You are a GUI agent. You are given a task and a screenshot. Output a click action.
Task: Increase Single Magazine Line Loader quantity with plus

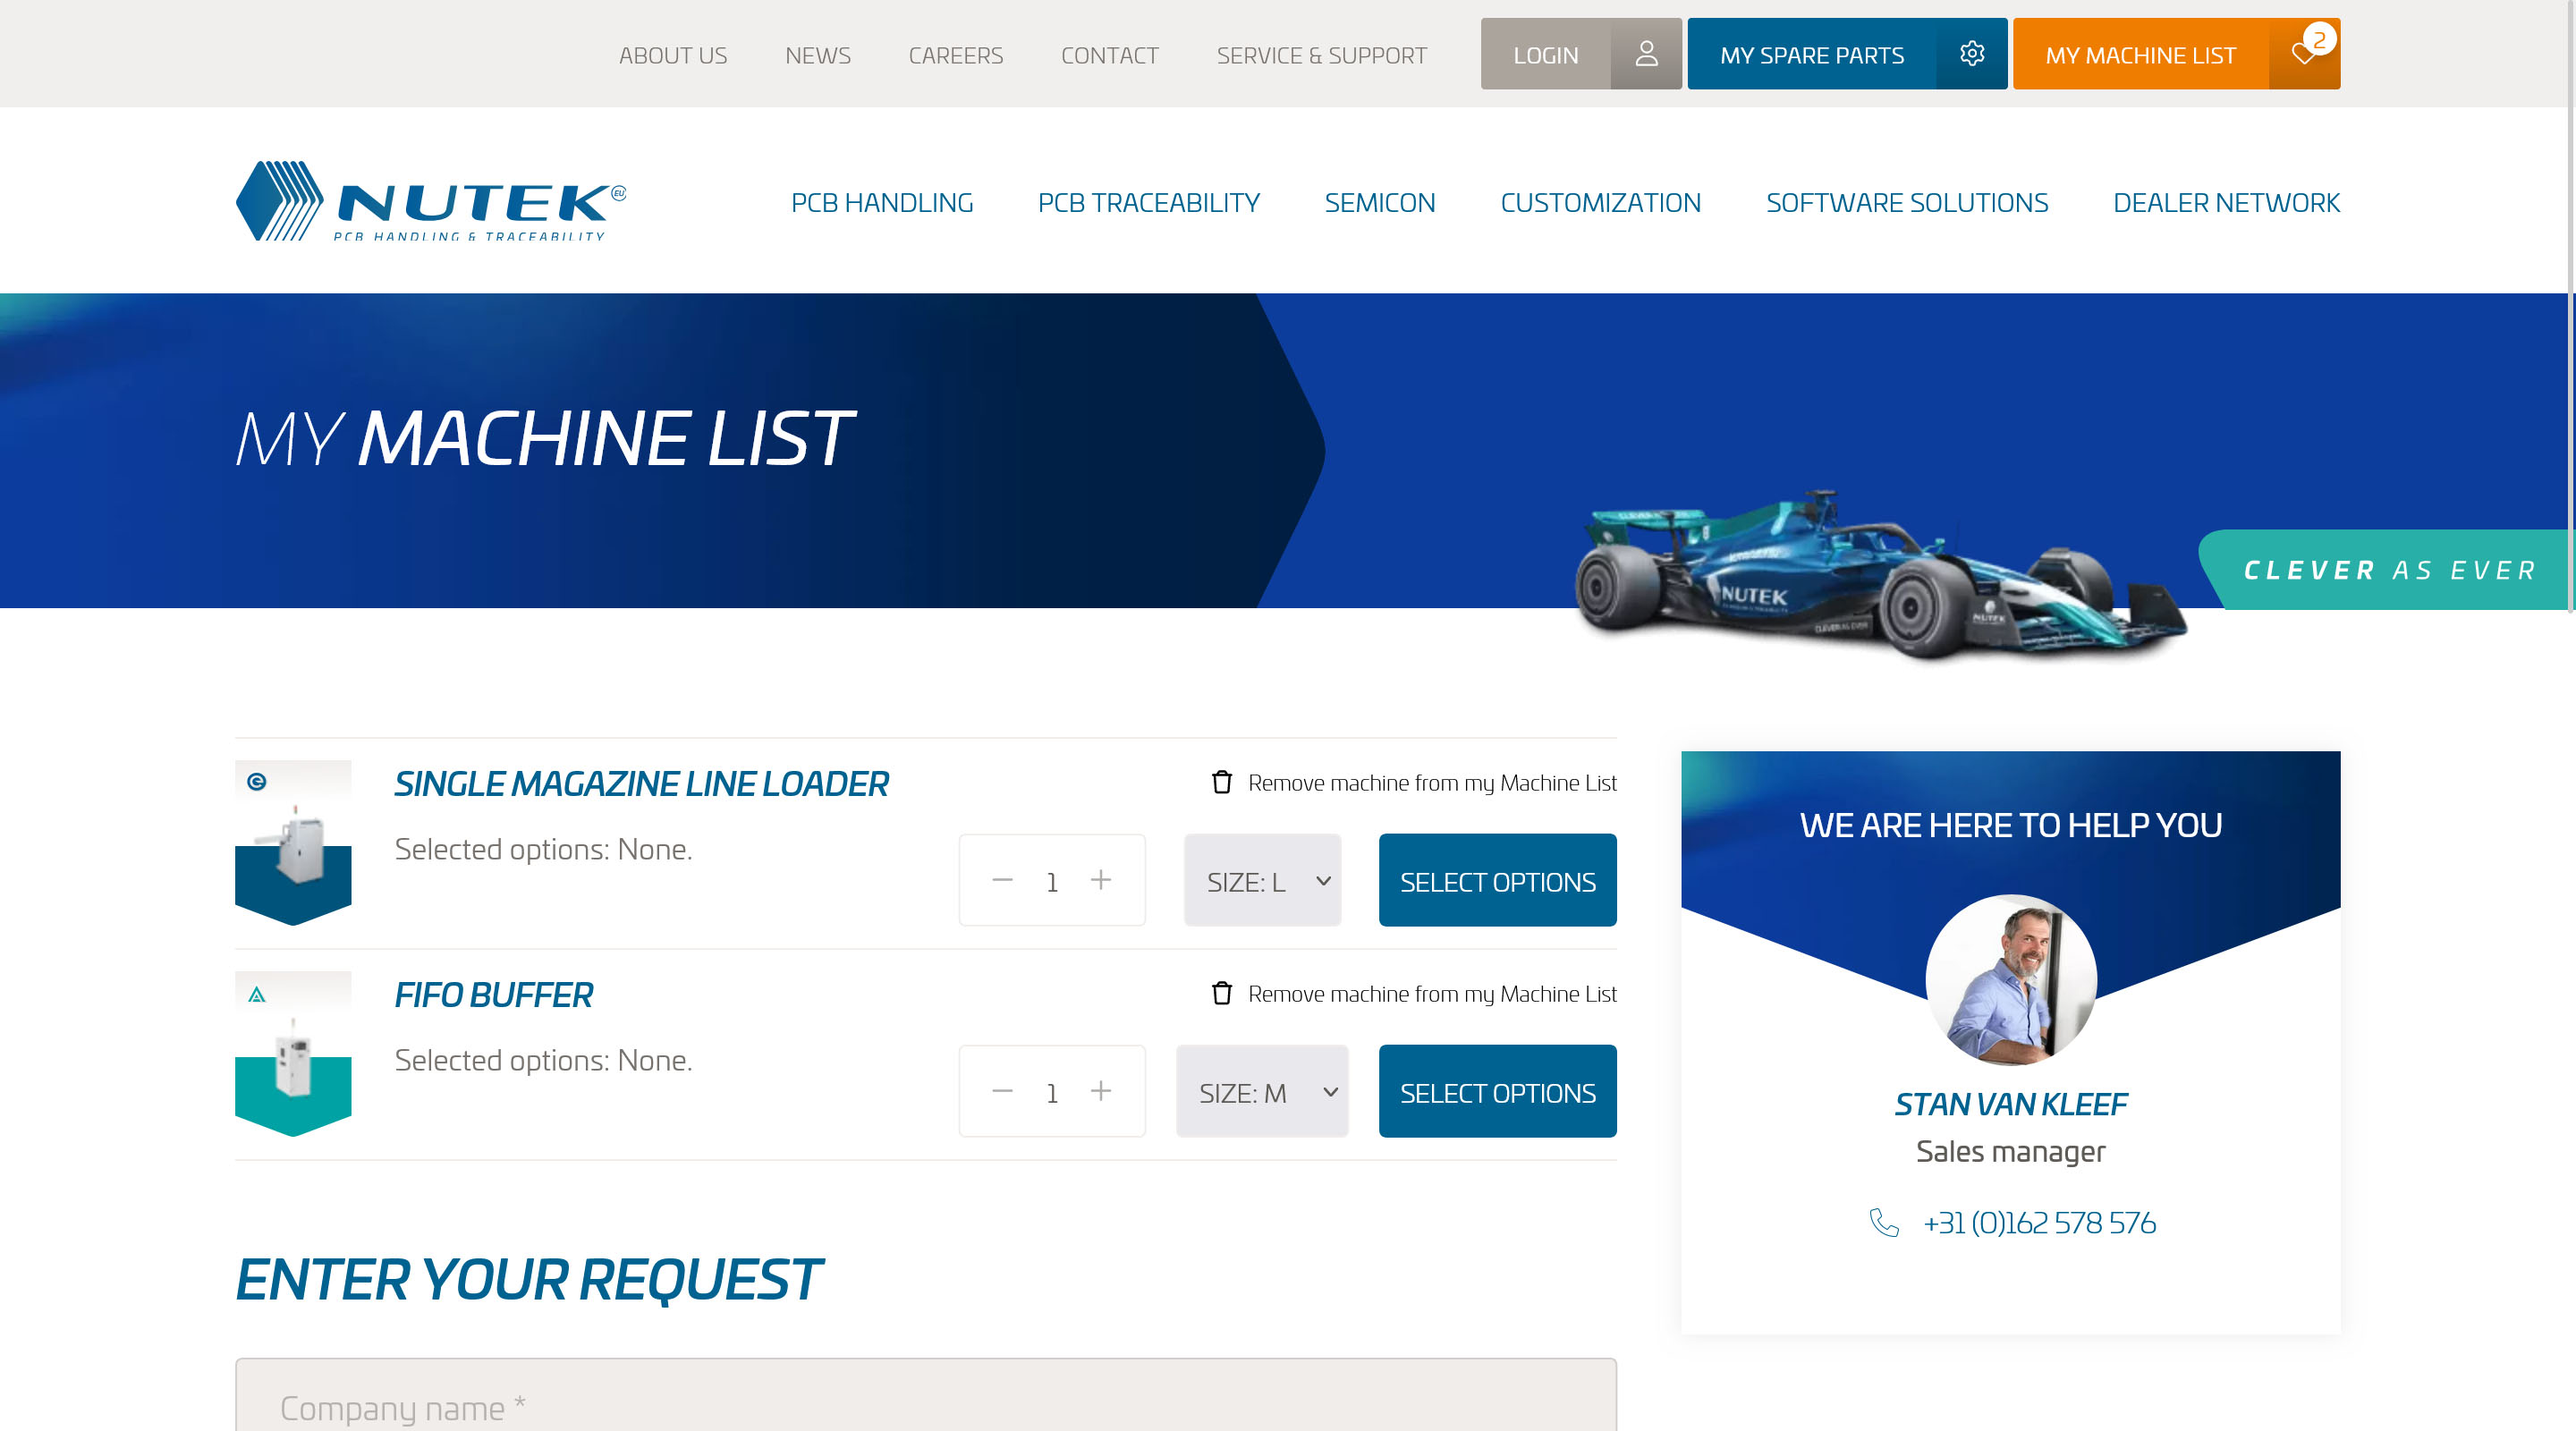pyautogui.click(x=1100, y=880)
